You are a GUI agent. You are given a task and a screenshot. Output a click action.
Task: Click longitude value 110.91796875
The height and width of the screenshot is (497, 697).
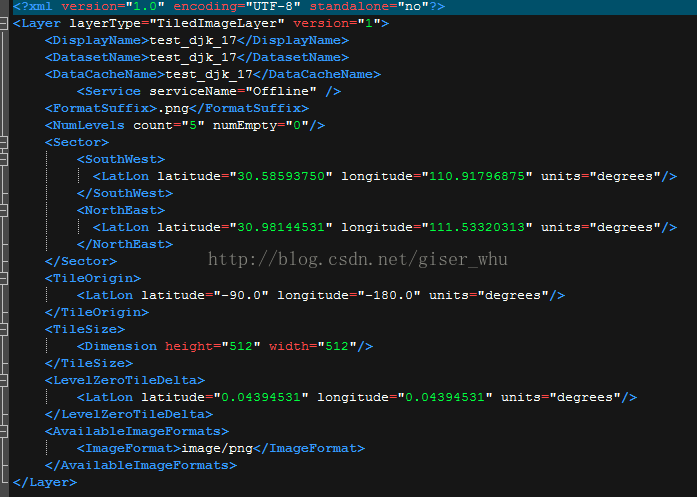tap(477, 176)
